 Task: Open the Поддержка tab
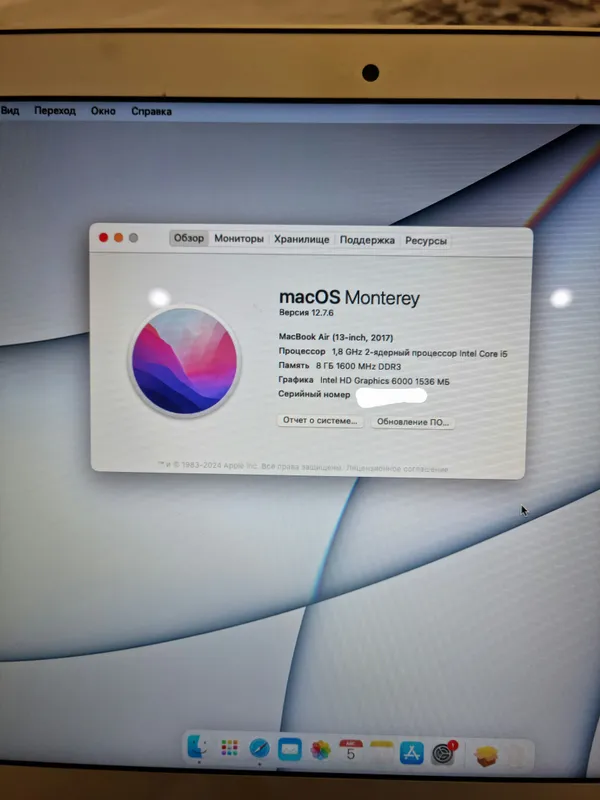(x=367, y=240)
